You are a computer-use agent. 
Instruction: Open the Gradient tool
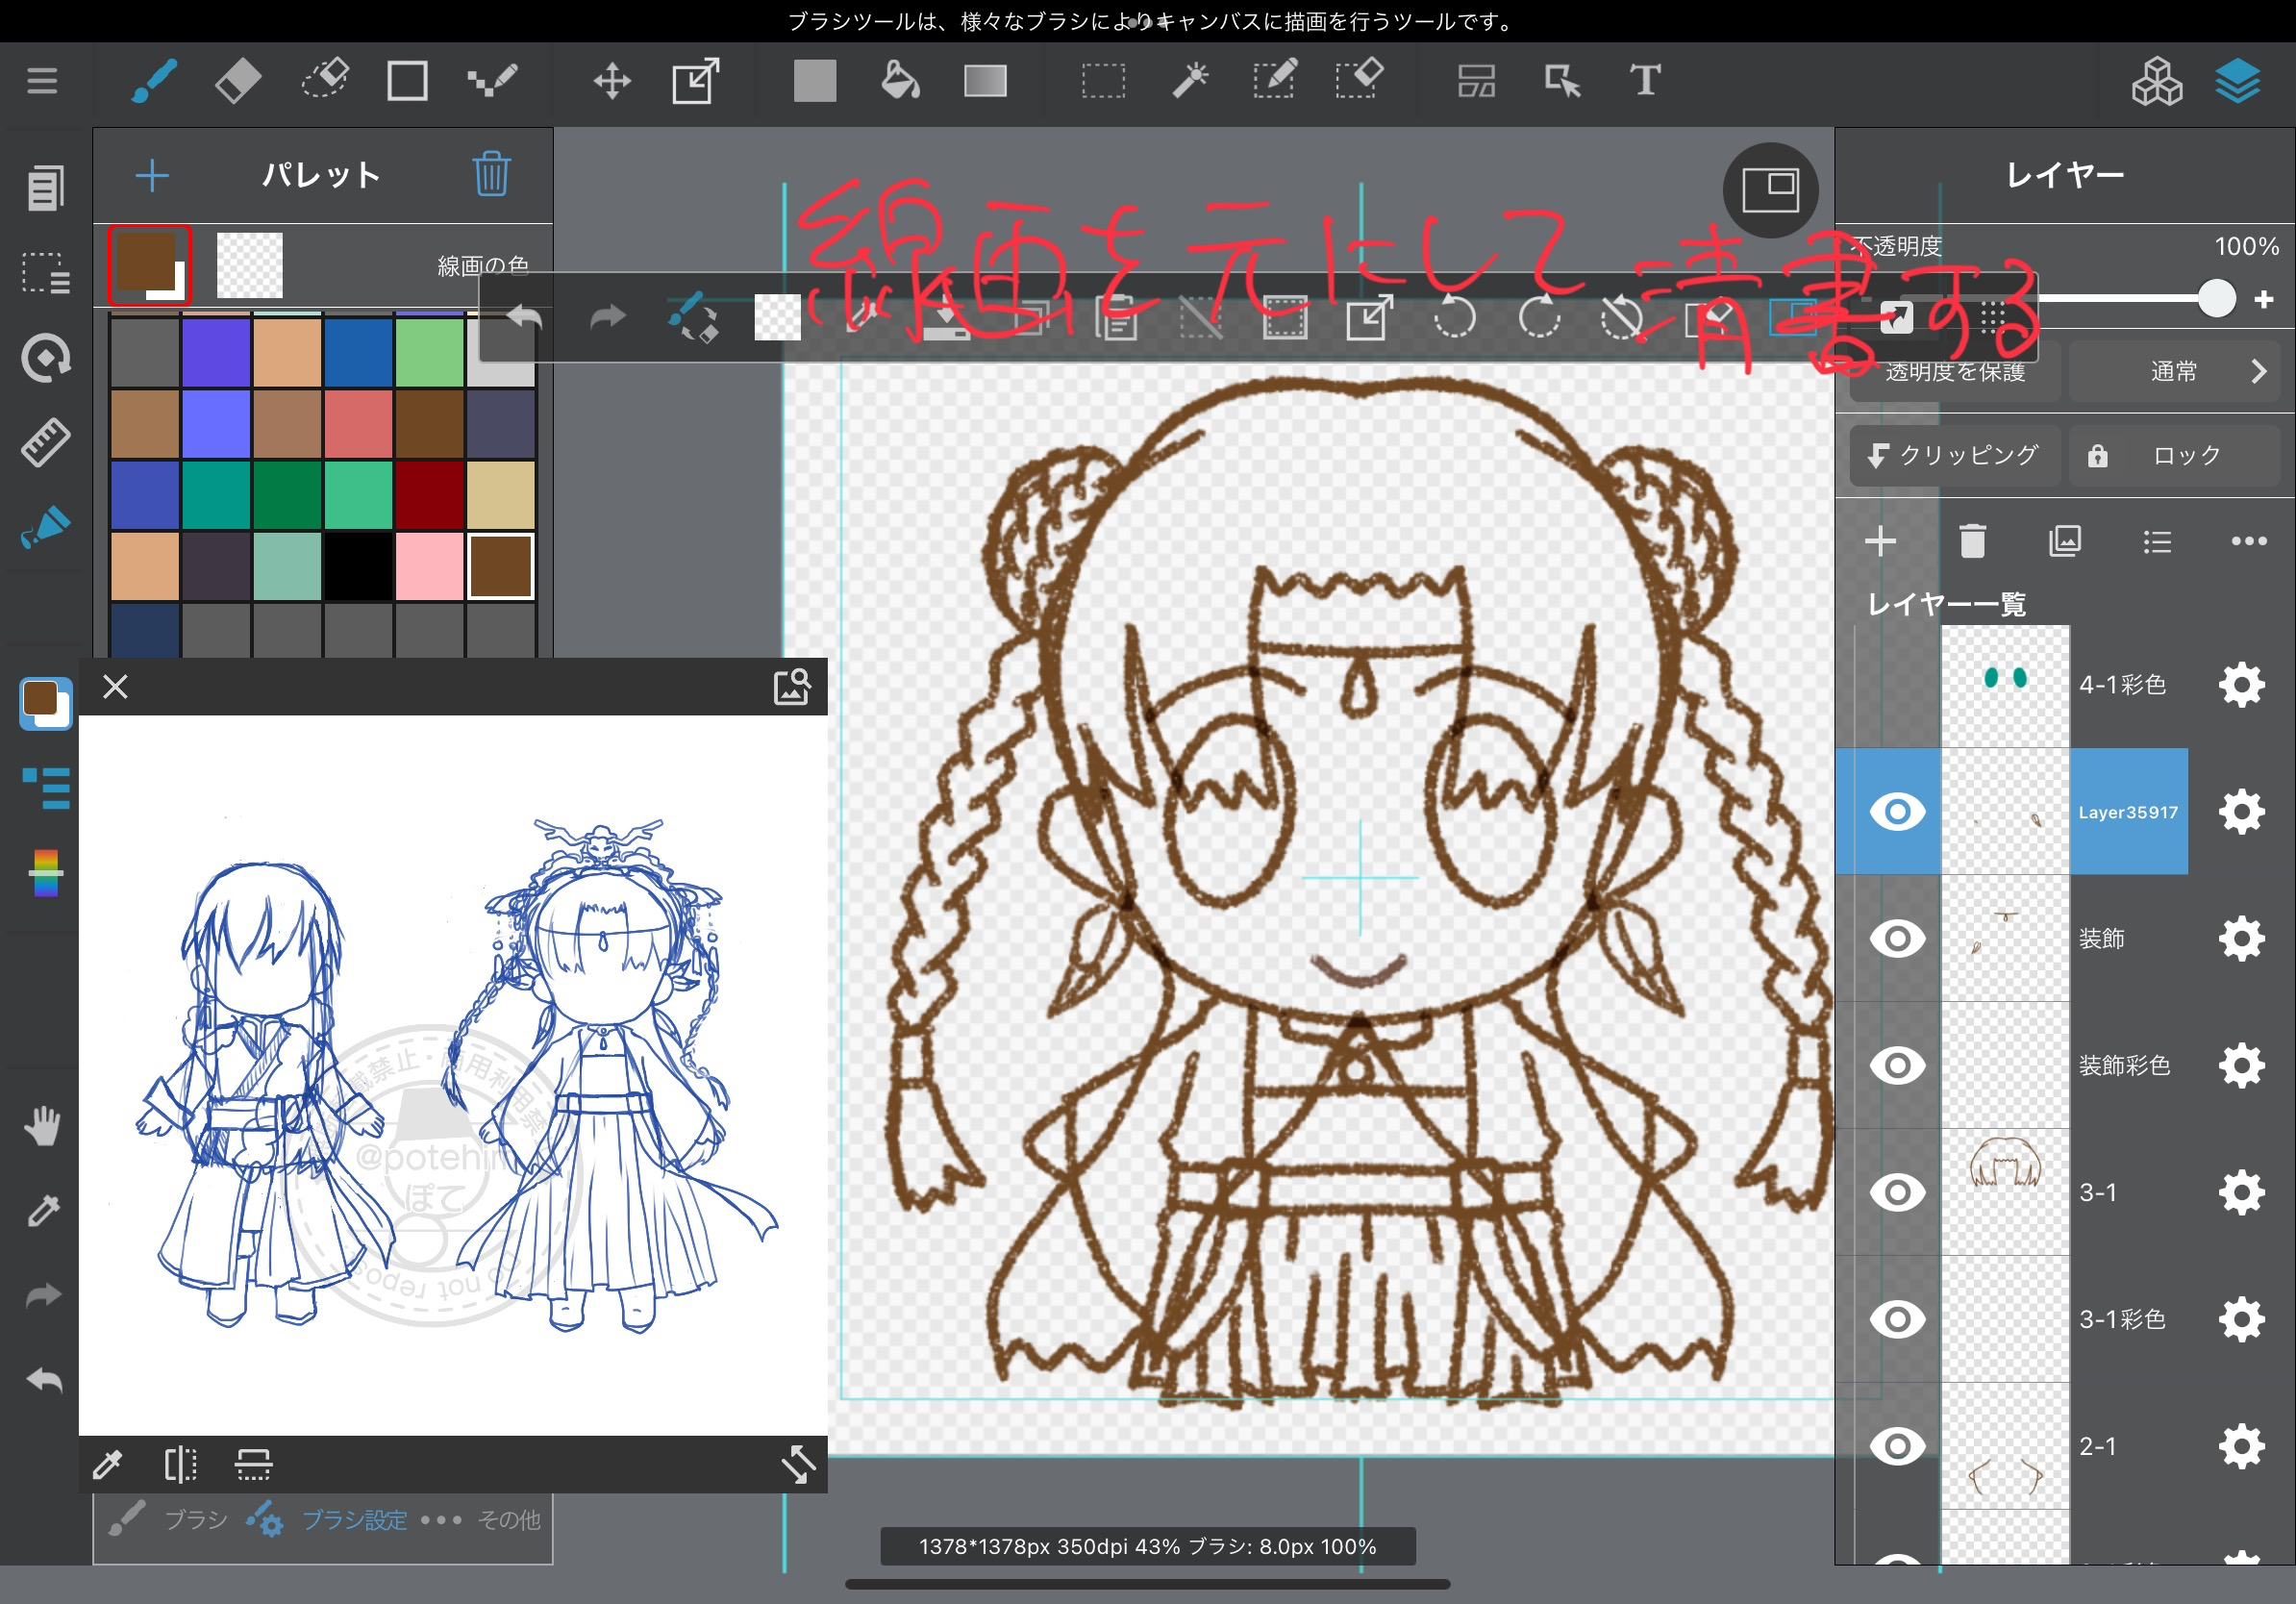coord(985,80)
